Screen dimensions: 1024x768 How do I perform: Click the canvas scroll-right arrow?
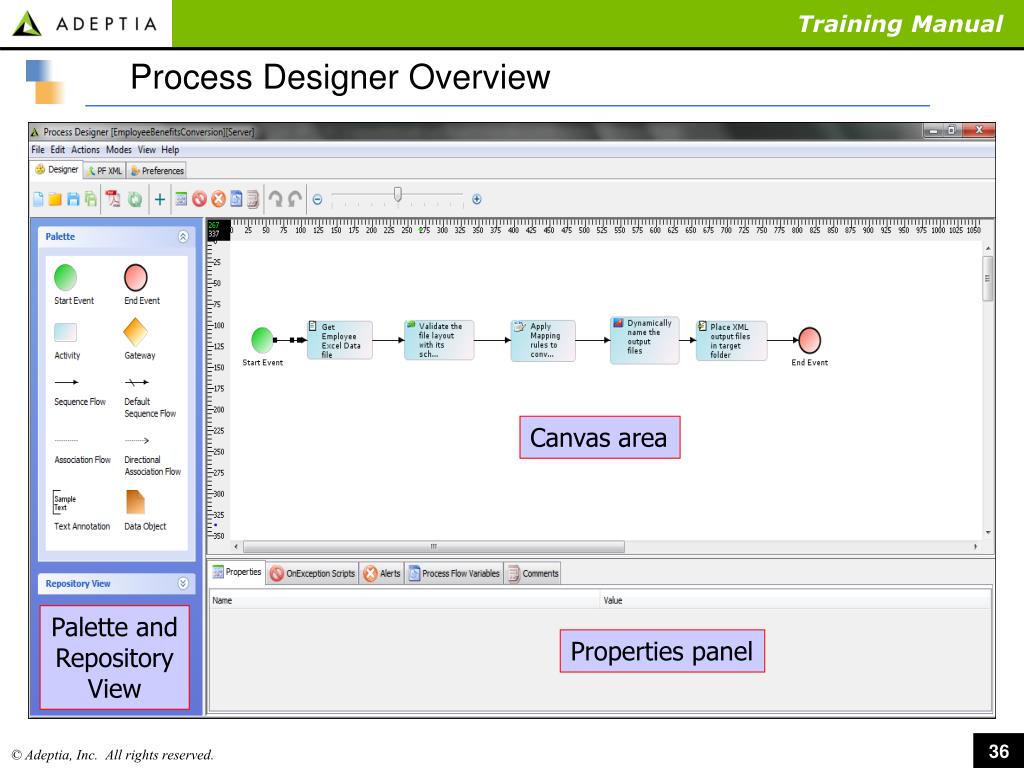click(x=976, y=547)
